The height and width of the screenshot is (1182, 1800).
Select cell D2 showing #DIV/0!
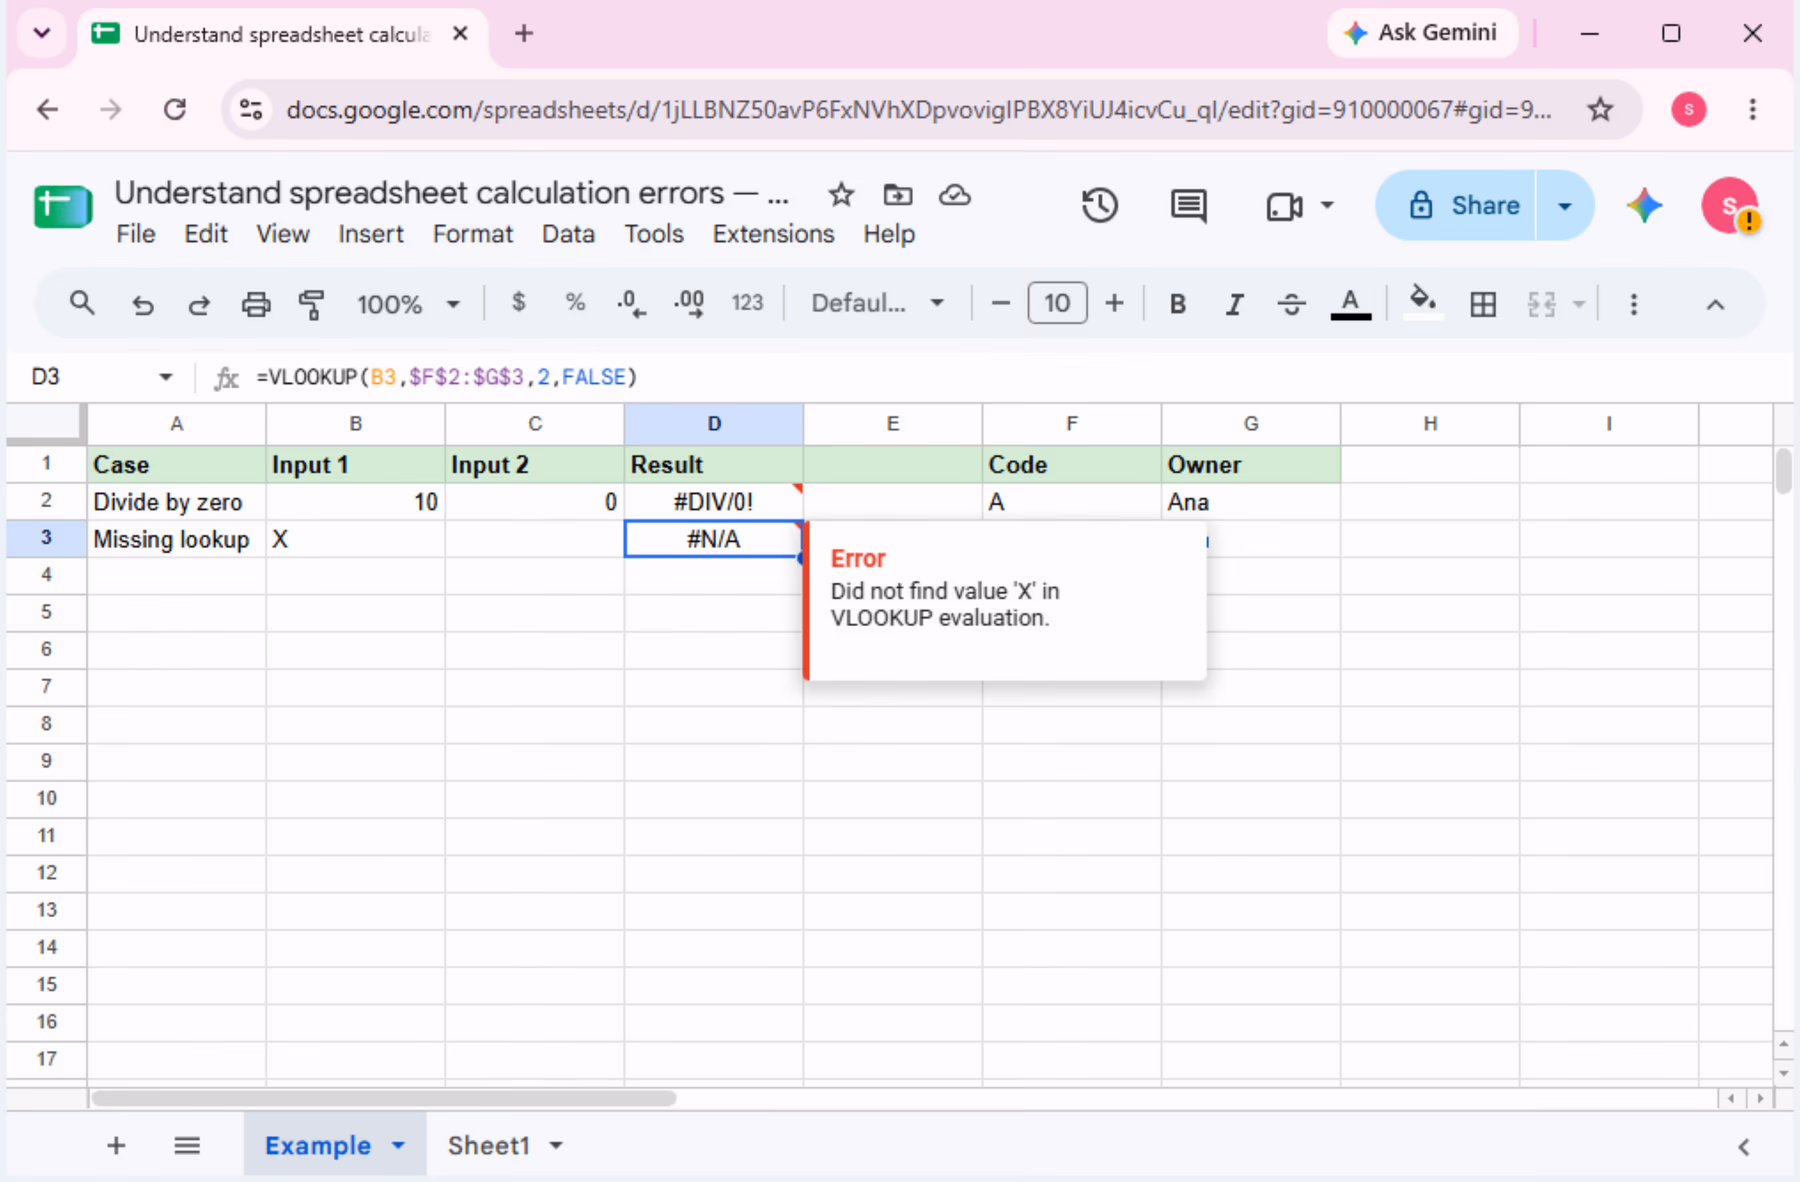[714, 502]
